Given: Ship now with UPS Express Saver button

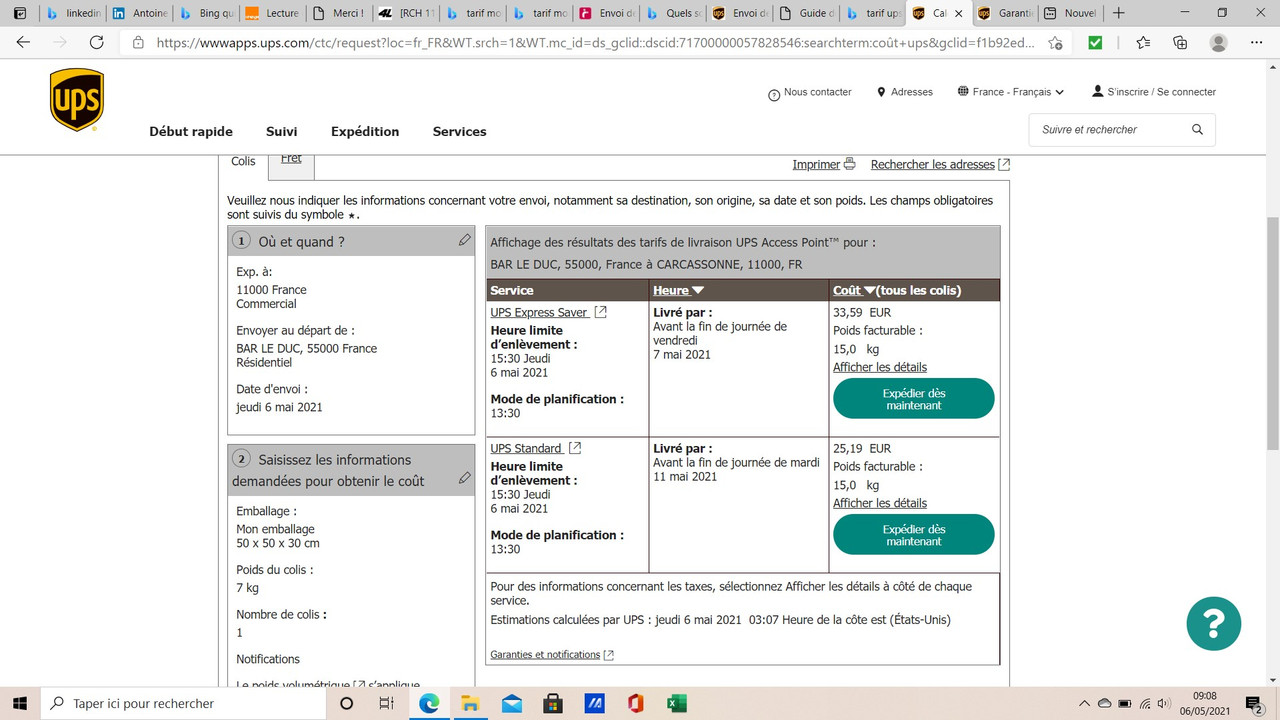Looking at the screenshot, I should (x=914, y=398).
